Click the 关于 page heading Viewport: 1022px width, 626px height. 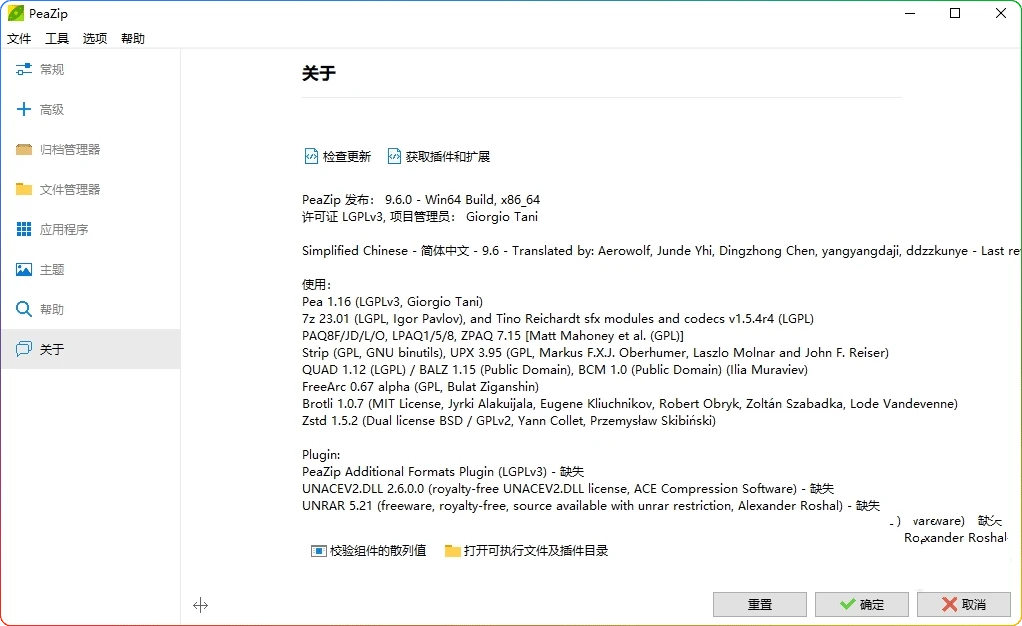[319, 73]
